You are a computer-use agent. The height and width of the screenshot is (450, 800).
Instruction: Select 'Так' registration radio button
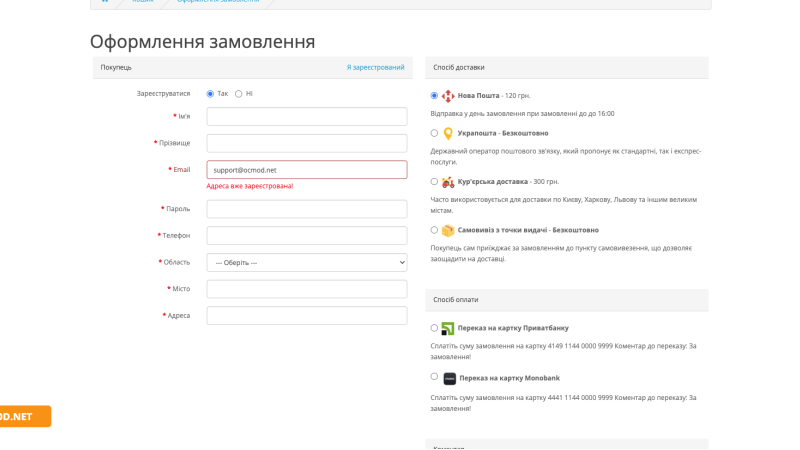(x=210, y=94)
